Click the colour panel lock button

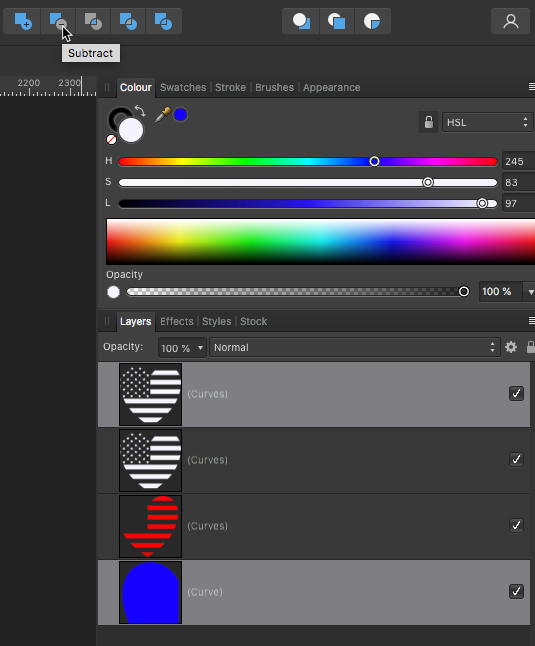coord(429,122)
